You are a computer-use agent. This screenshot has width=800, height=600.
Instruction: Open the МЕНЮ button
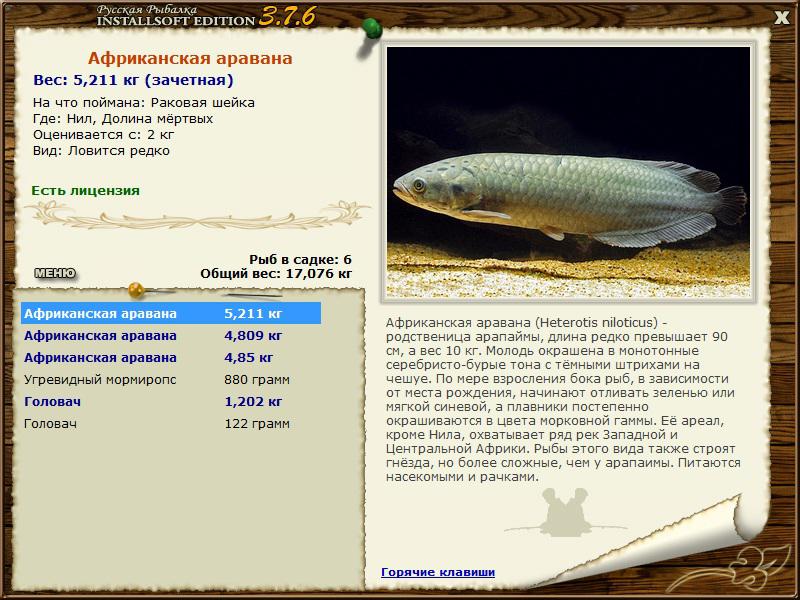55,273
